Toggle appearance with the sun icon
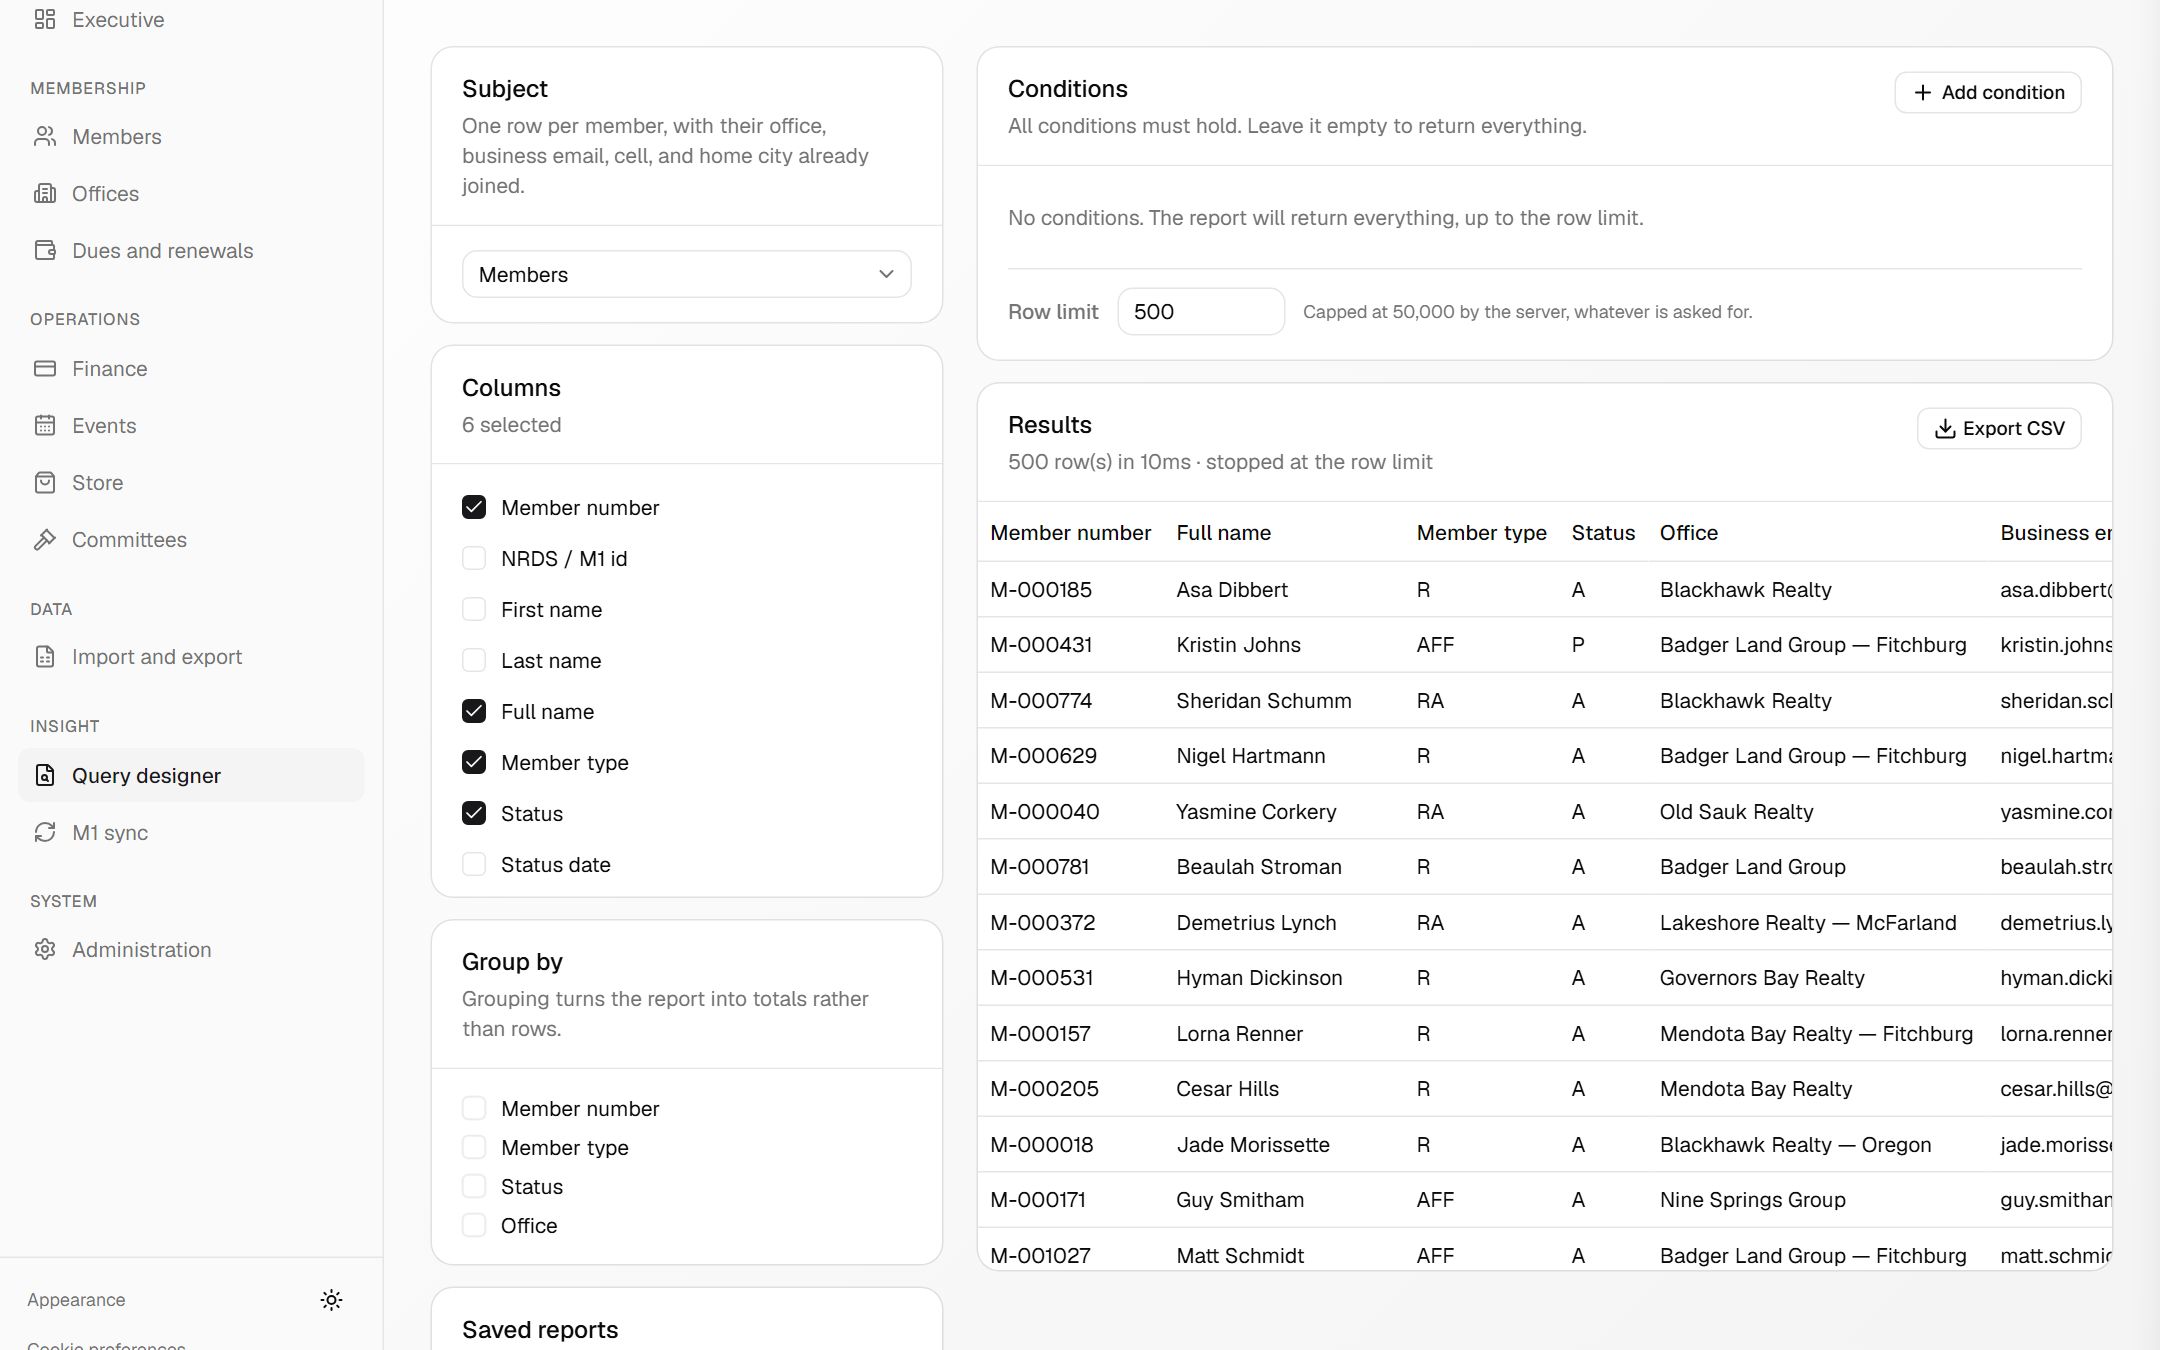The image size is (2160, 1350). coord(331,1299)
